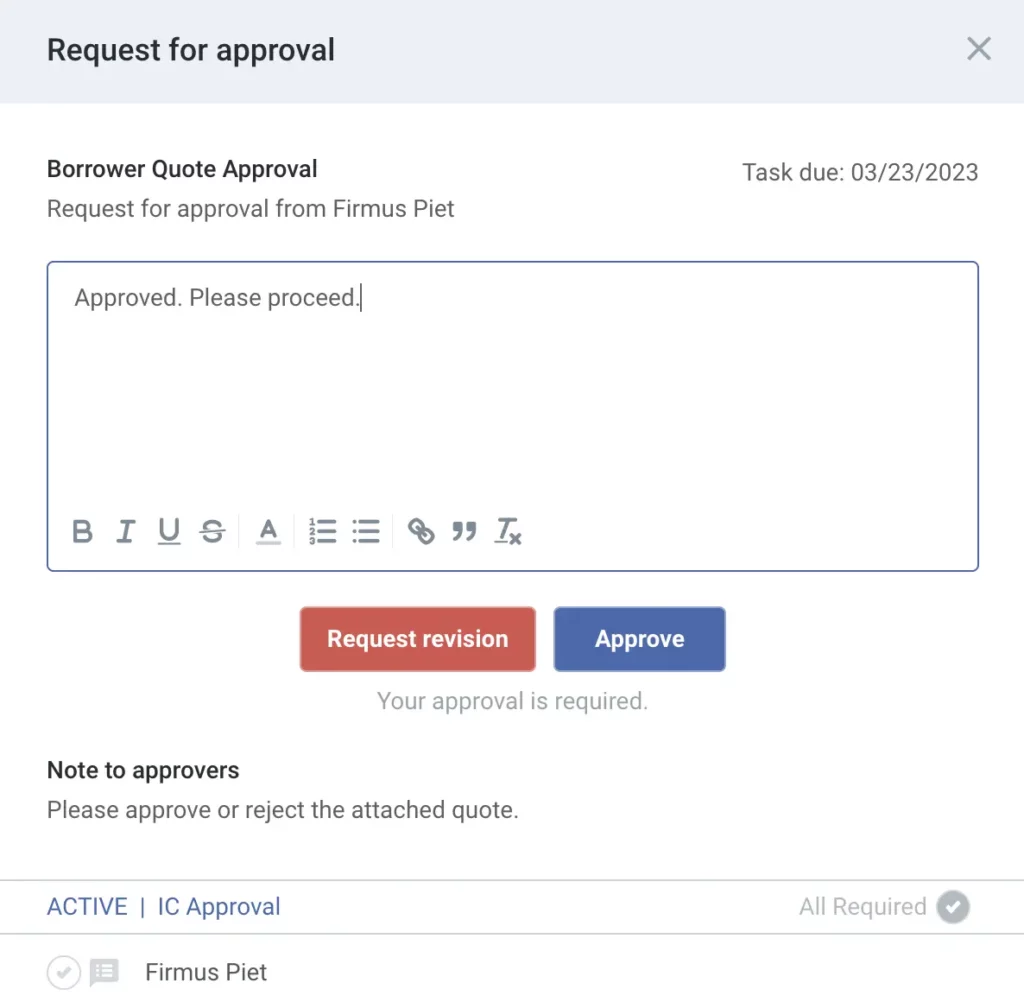This screenshot has height=1002, width=1024.
Task: Click Approve to approve the quote
Action: 639,638
